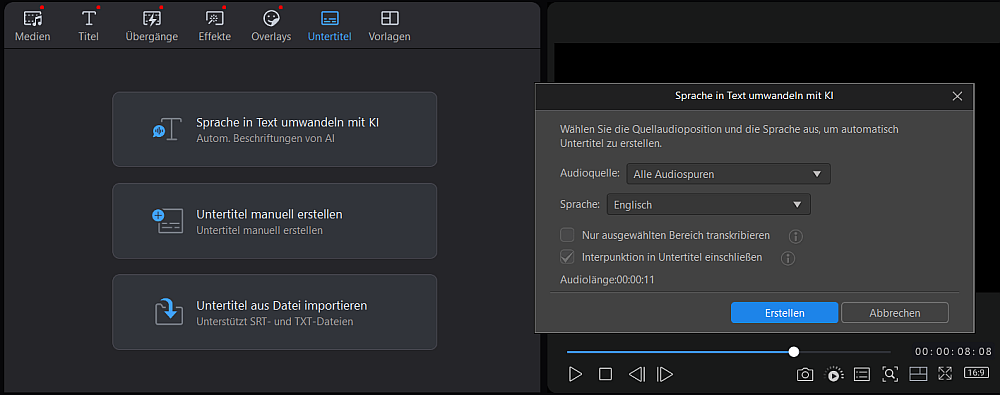Open the Vorlagen tab
This screenshot has height=395, width=1000.
(389, 26)
